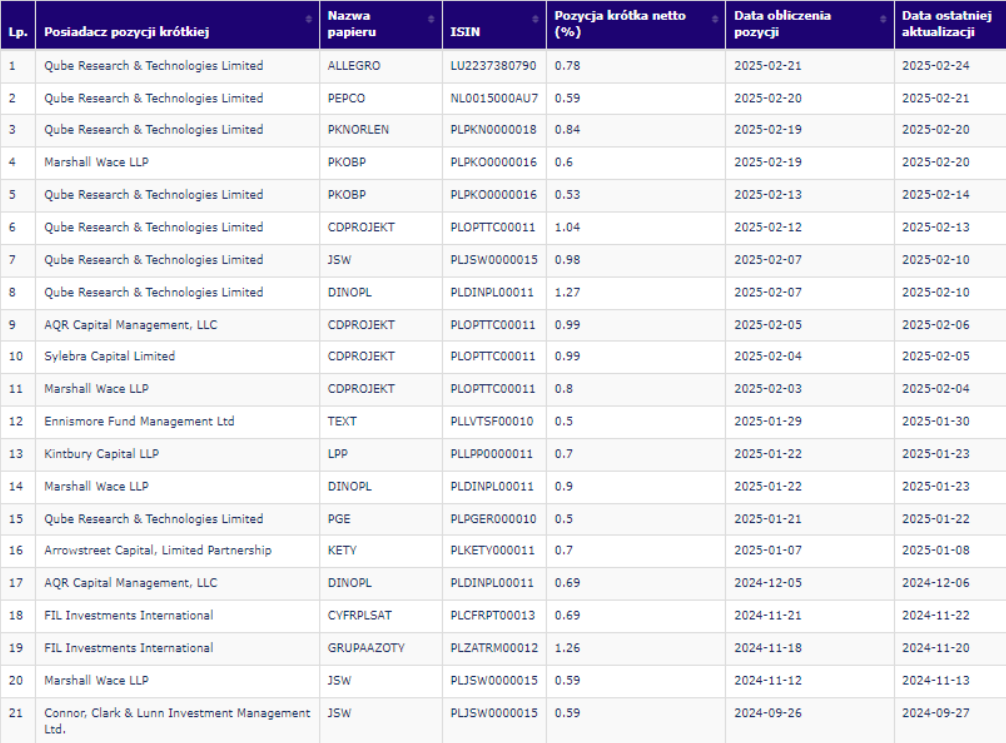This screenshot has width=1006, height=743.
Task: Click calculation date 2025-02-21
Action: point(767,65)
